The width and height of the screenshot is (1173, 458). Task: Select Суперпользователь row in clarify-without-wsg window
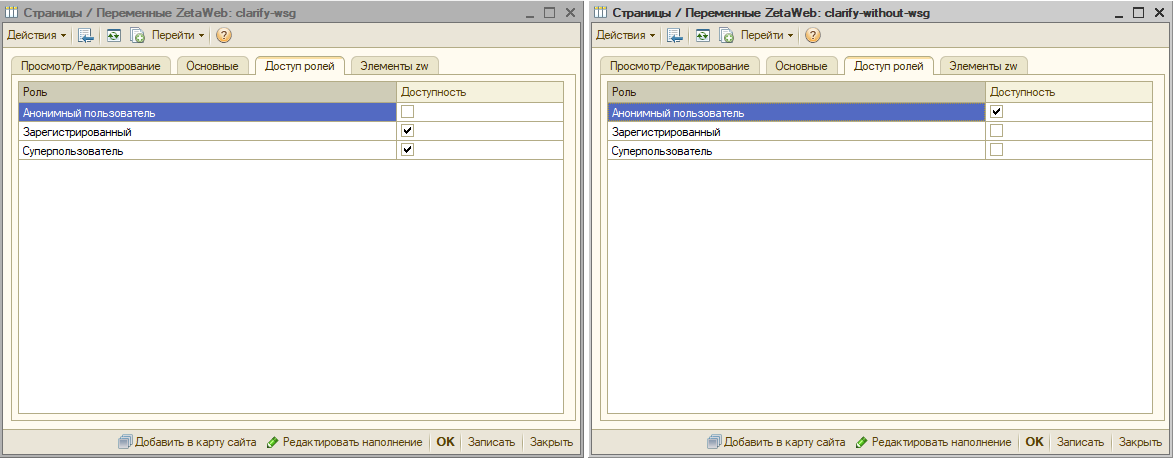click(x=880, y=150)
